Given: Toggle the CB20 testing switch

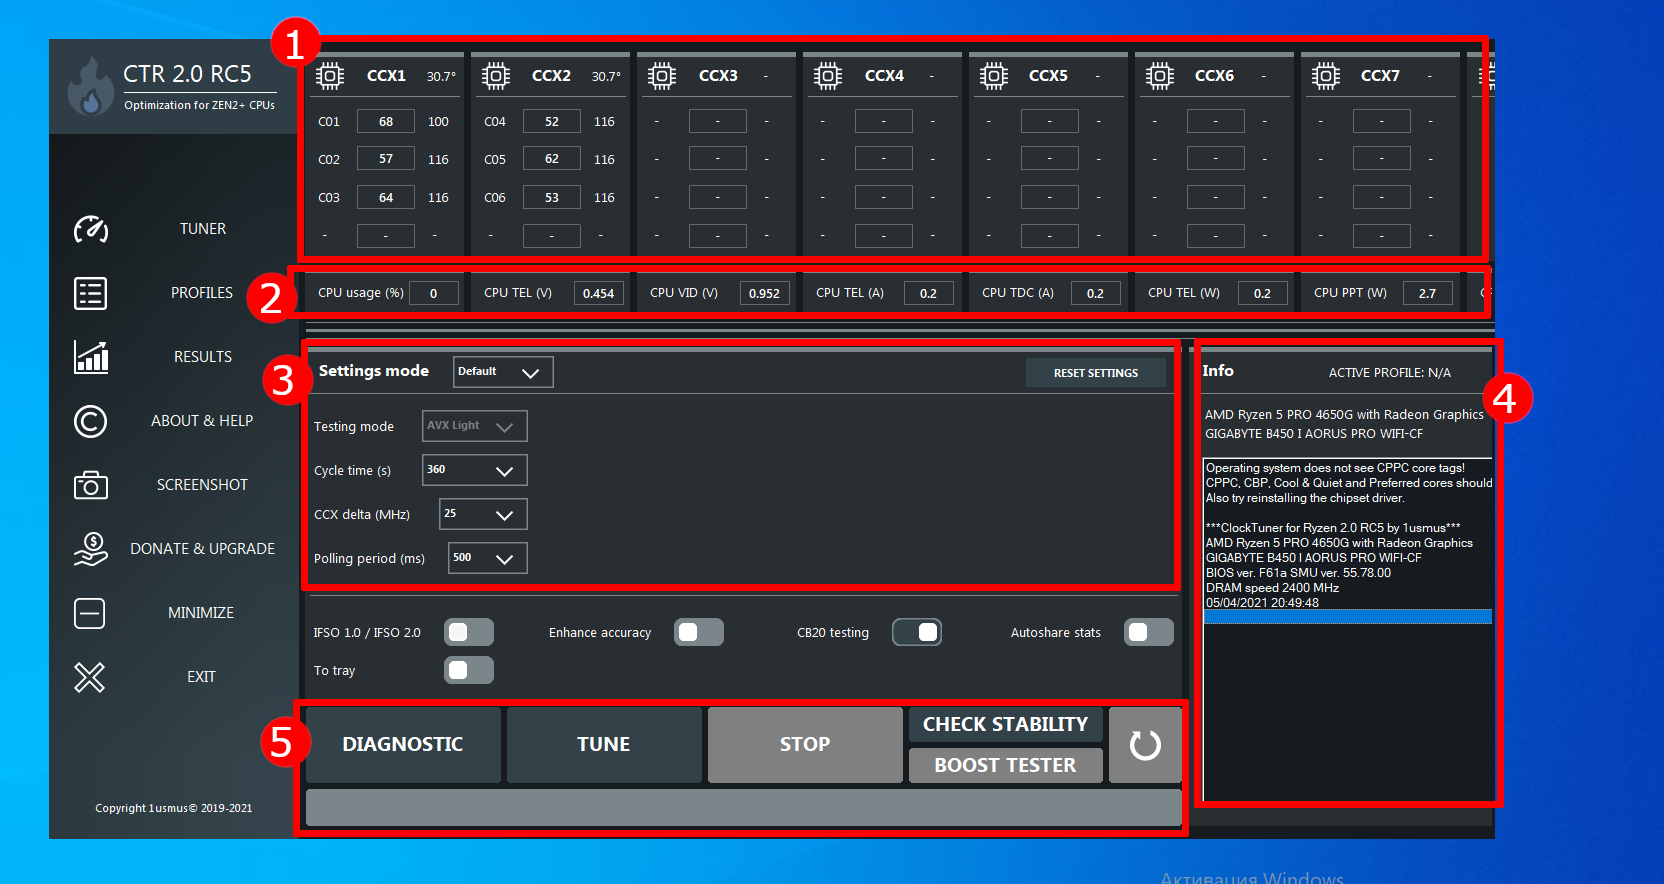Looking at the screenshot, I should click(x=917, y=632).
